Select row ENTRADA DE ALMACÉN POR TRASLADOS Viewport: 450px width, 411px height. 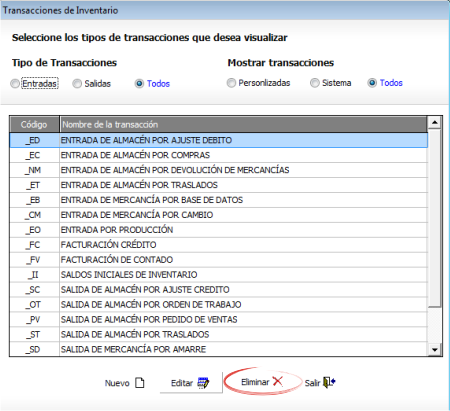[x=219, y=185]
